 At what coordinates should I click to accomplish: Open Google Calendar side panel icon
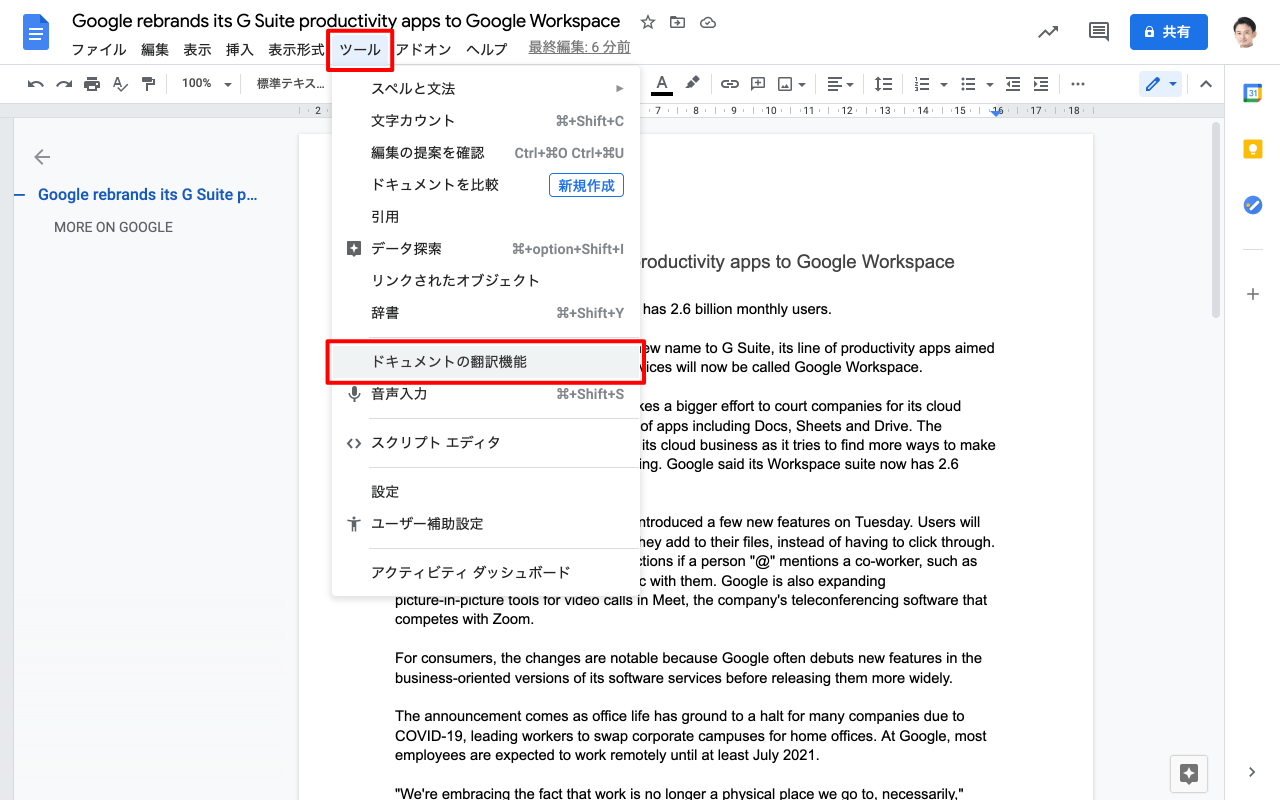1252,93
